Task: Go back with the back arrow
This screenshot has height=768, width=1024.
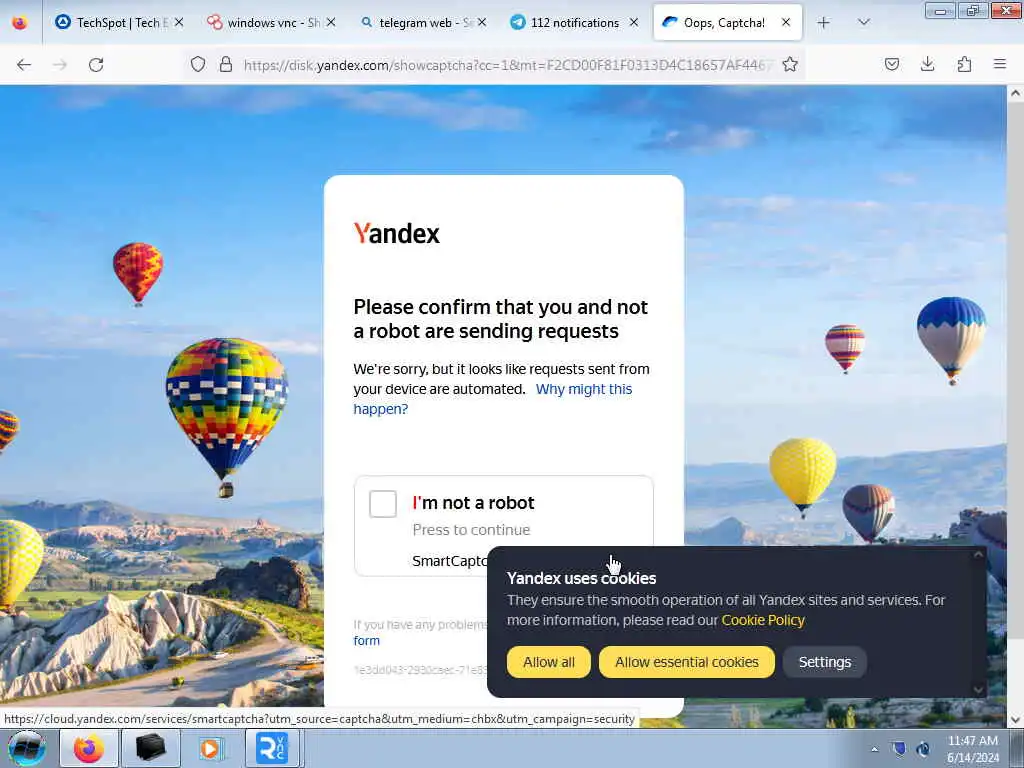Action: (24, 65)
